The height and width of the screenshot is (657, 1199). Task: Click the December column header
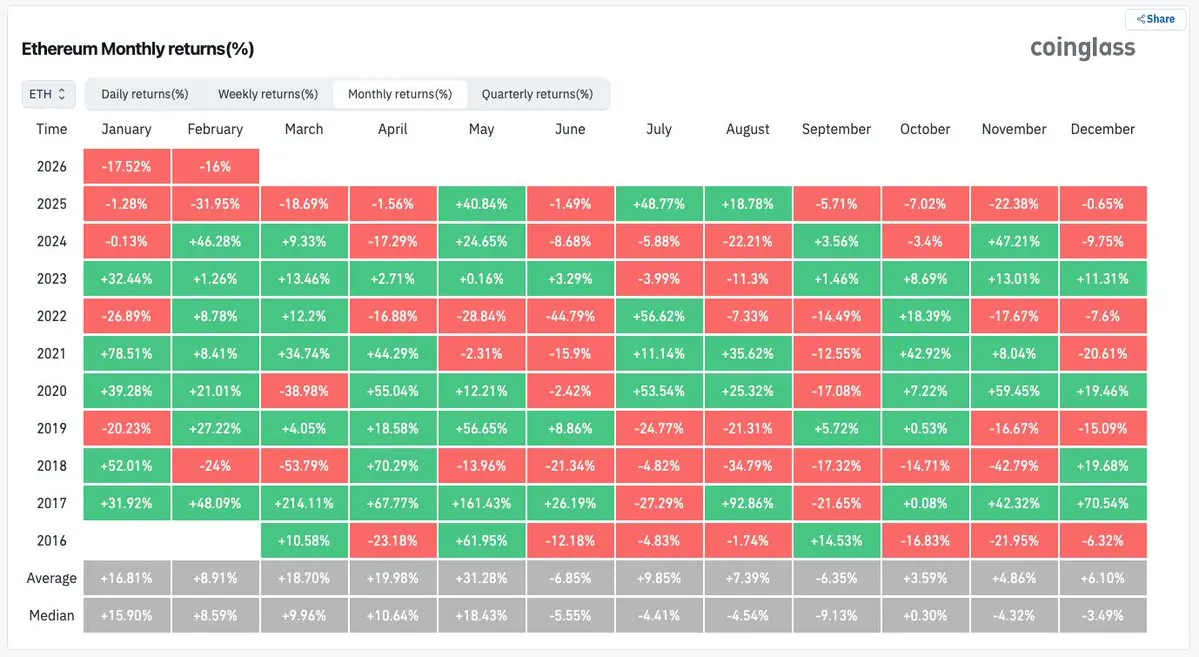(x=1102, y=129)
